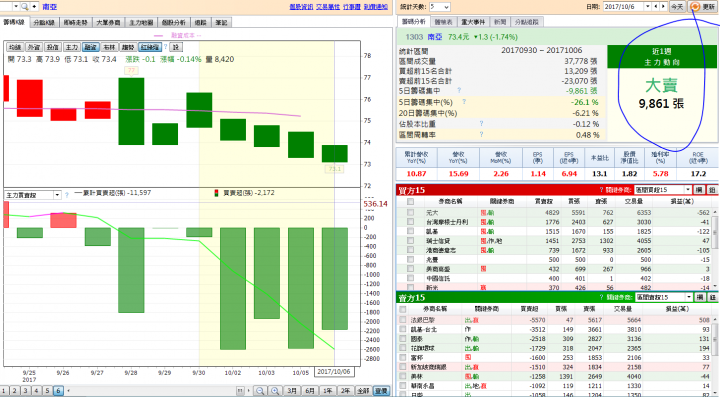Open the 行事曆 calendar link
This screenshot has height=397, width=720.
point(352,7)
